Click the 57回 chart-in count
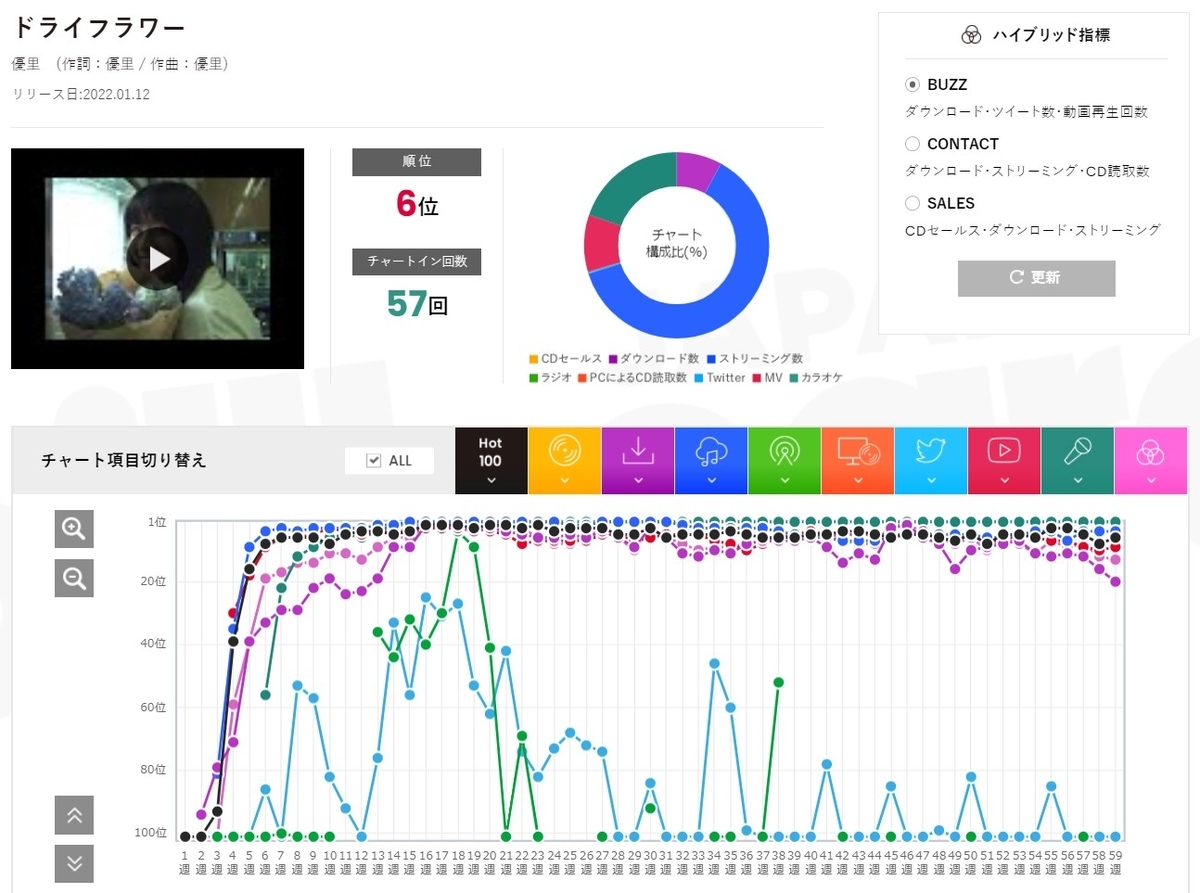The image size is (1200, 893). coord(416,303)
